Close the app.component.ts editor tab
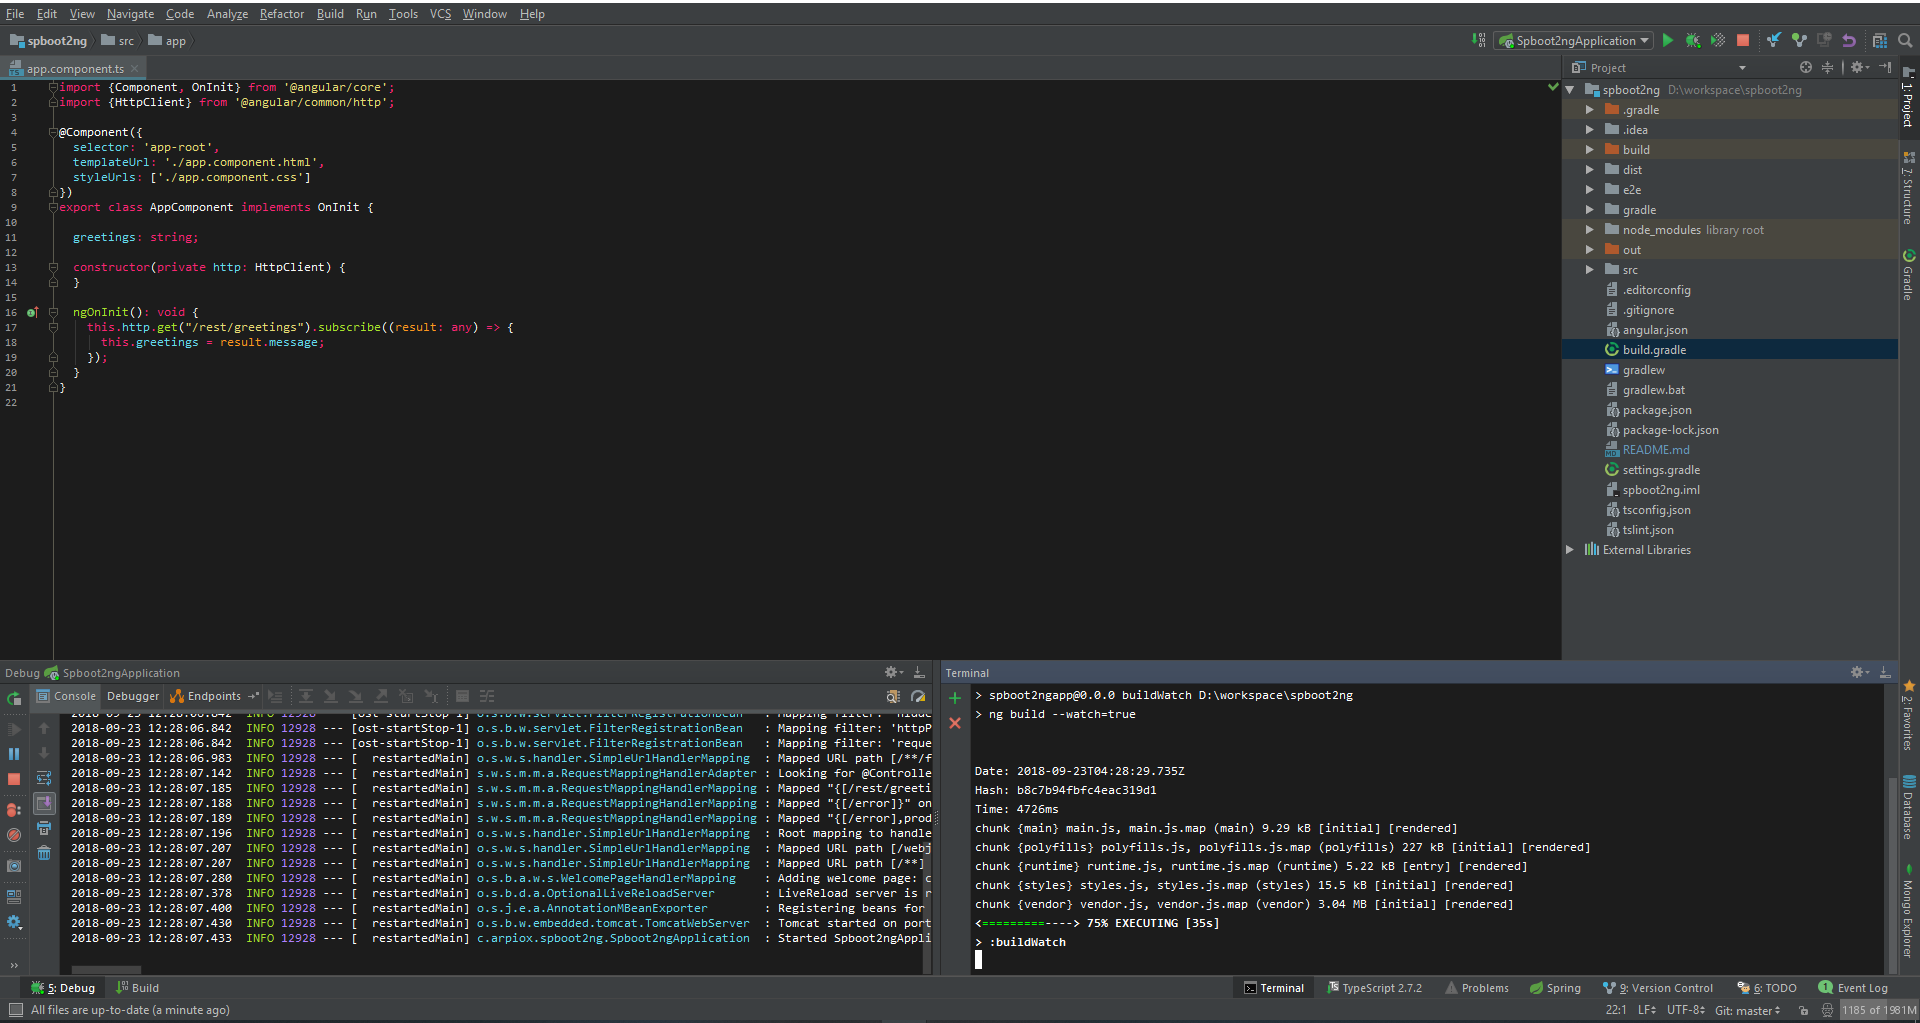This screenshot has width=1920, height=1023. pos(134,69)
